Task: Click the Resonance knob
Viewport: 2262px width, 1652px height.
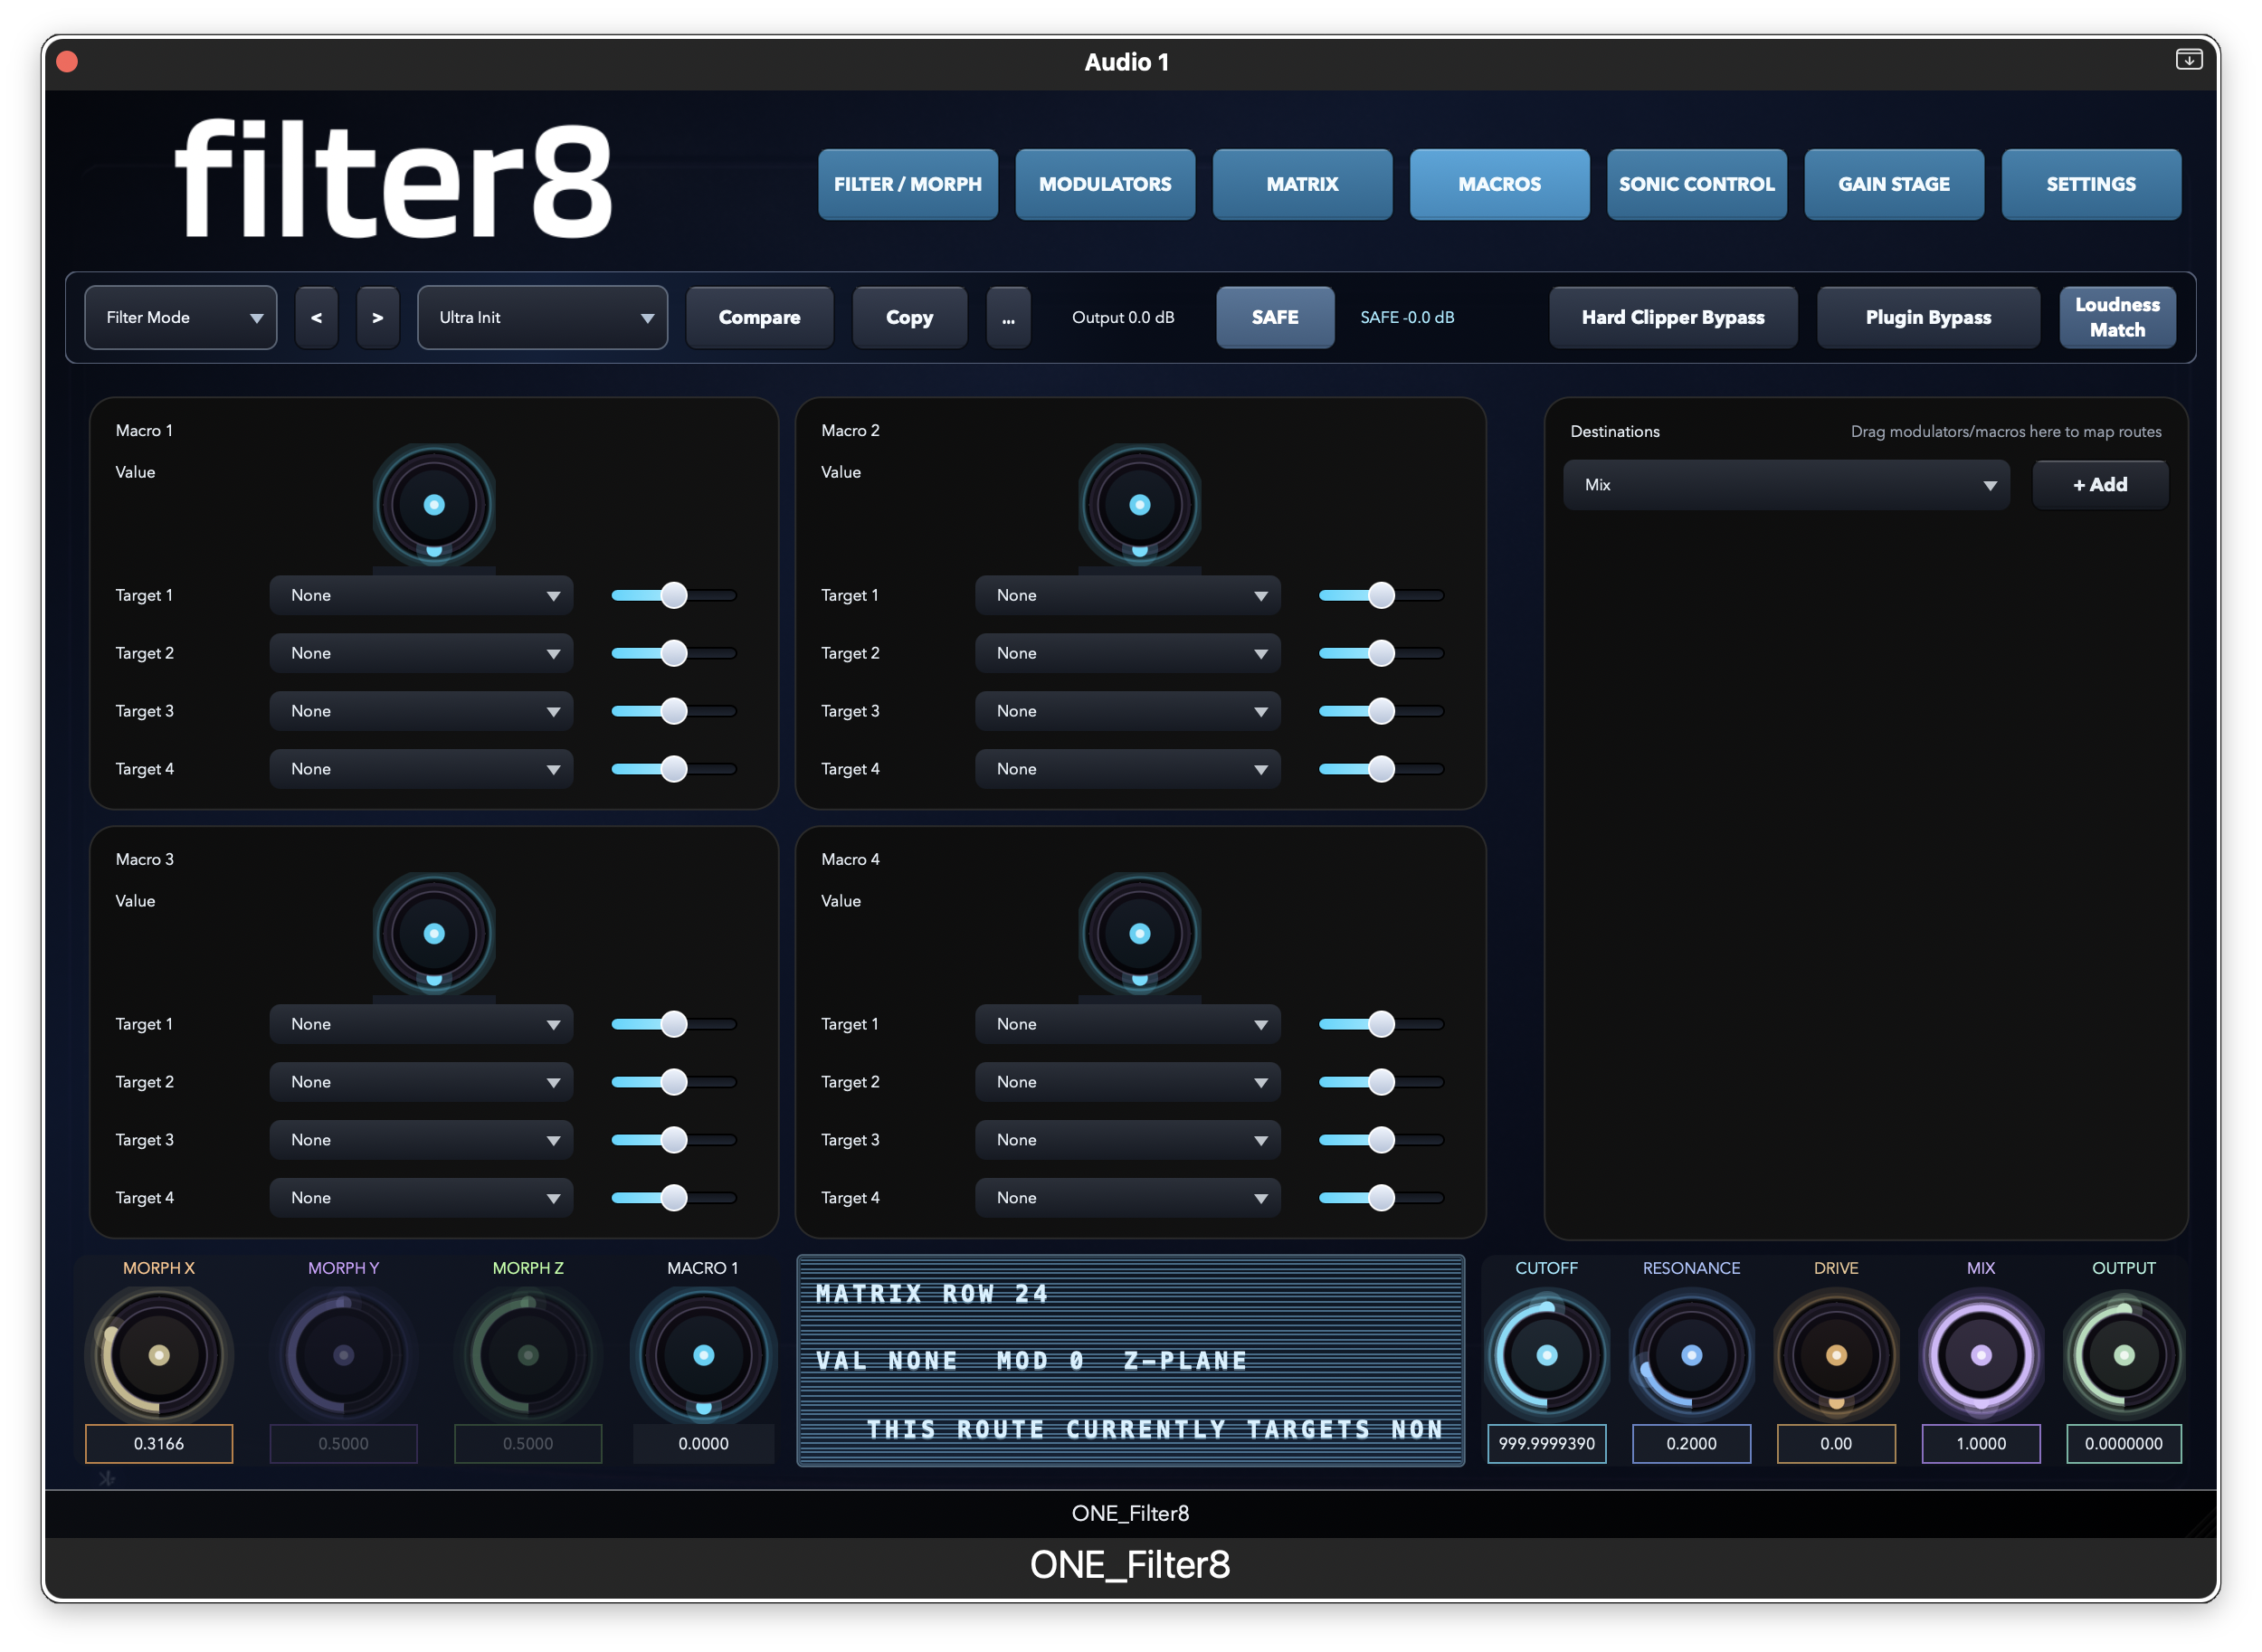Action: point(1691,1355)
